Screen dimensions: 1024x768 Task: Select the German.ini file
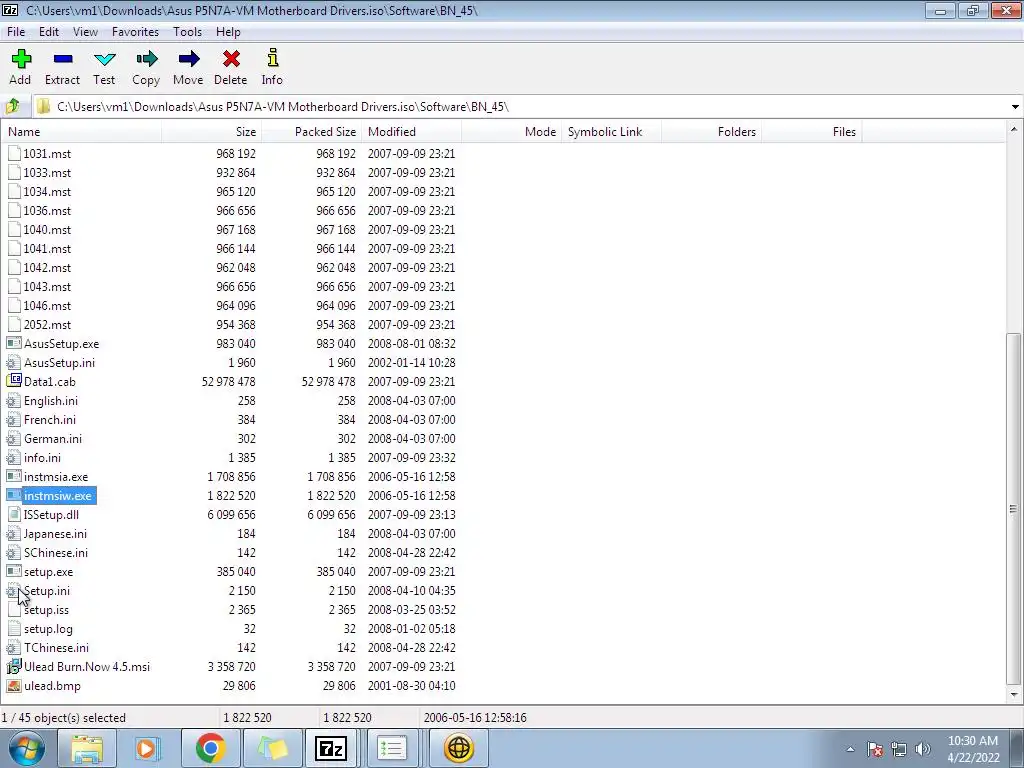point(53,438)
